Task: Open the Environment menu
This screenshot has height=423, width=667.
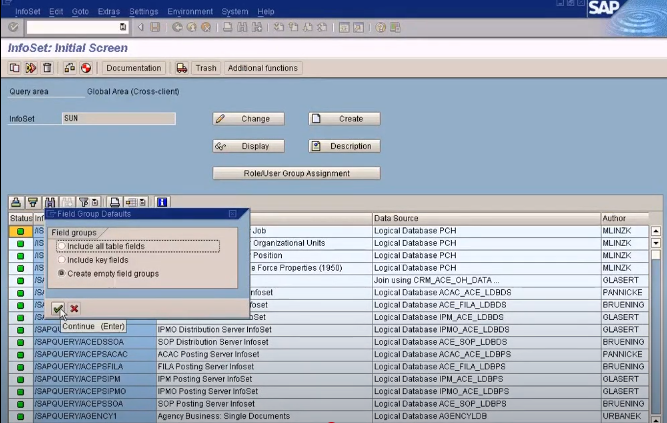Action: [190, 11]
